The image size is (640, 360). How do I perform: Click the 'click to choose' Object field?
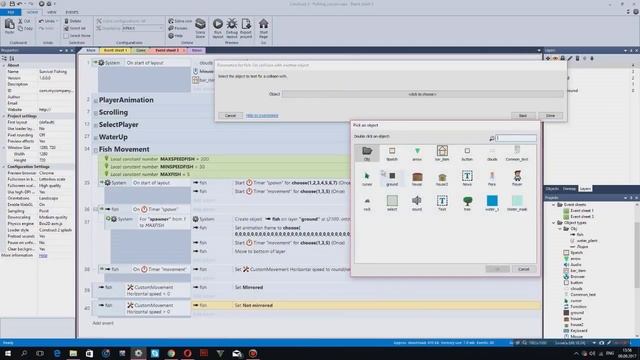click(422, 94)
